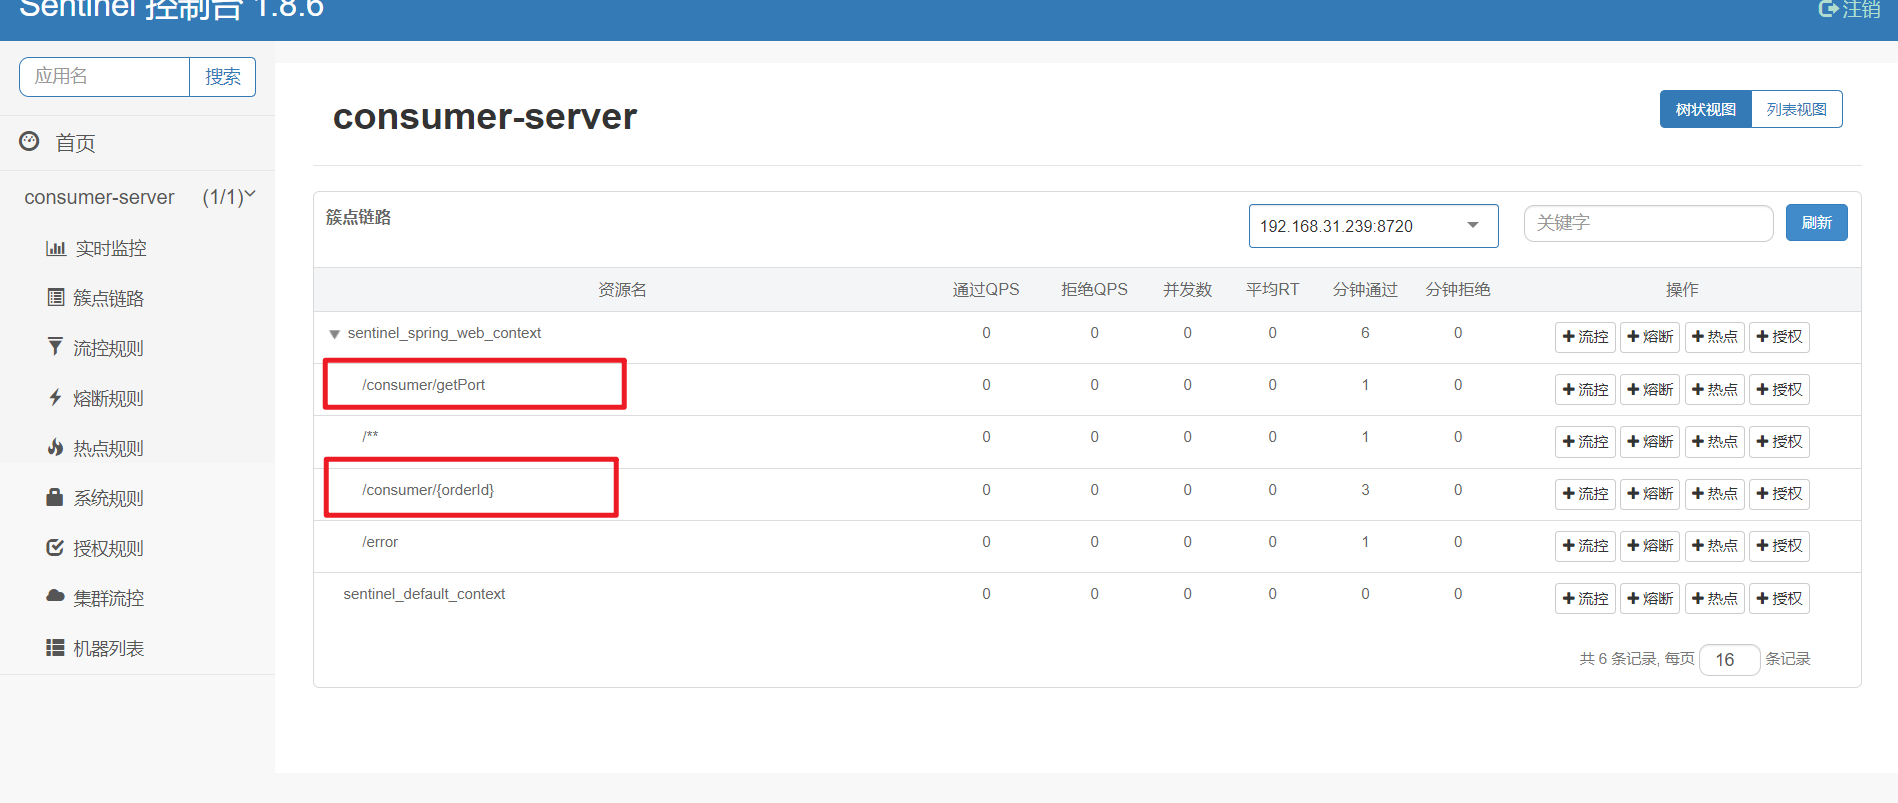Add 热点 rule for /error resource
Image resolution: width=1898 pixels, height=803 pixels.
(x=1715, y=545)
